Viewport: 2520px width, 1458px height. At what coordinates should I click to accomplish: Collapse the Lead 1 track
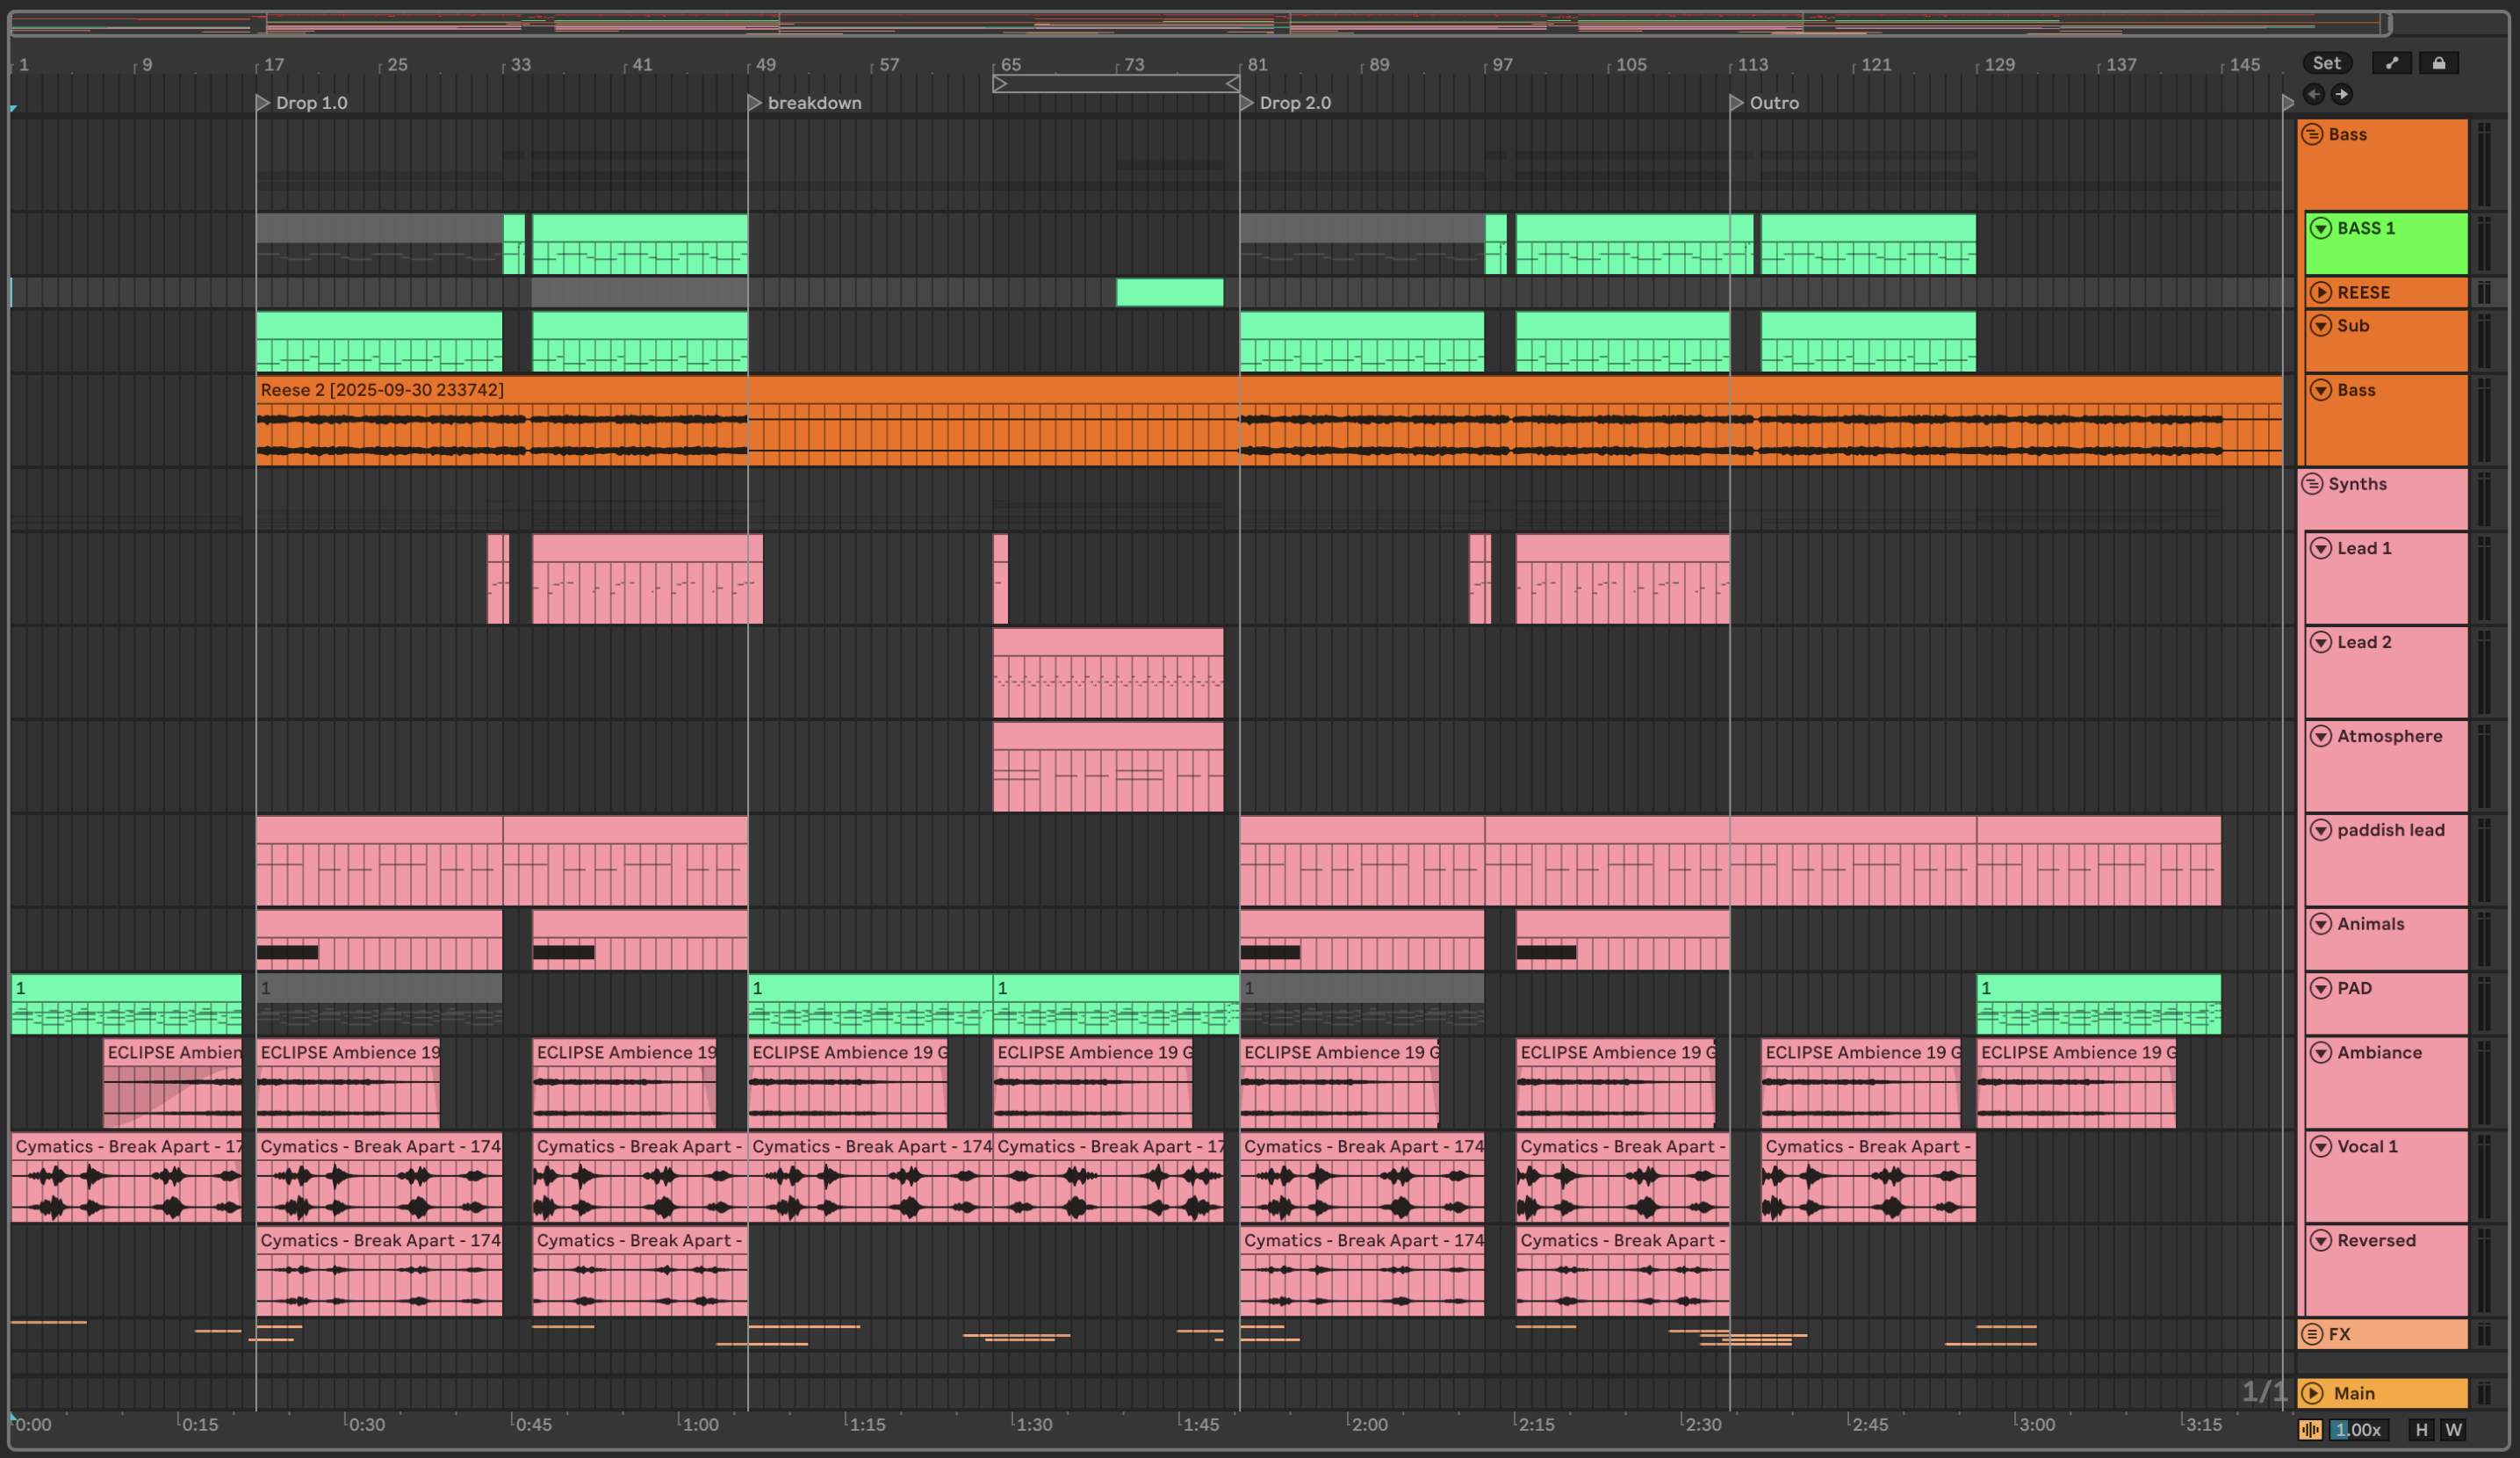point(2321,548)
